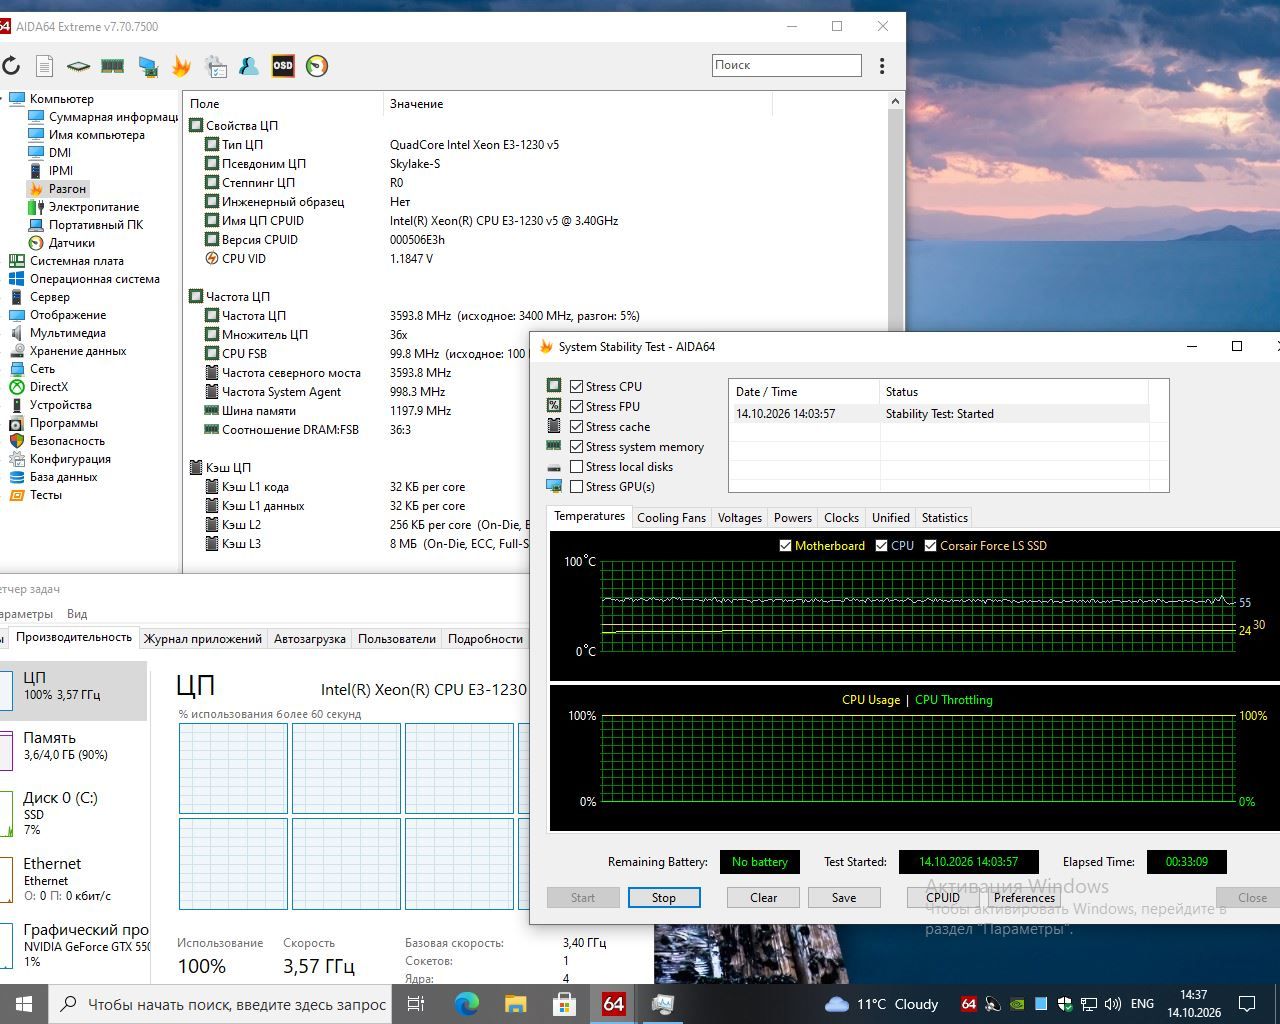Uncheck Stress cache option

tap(576, 426)
